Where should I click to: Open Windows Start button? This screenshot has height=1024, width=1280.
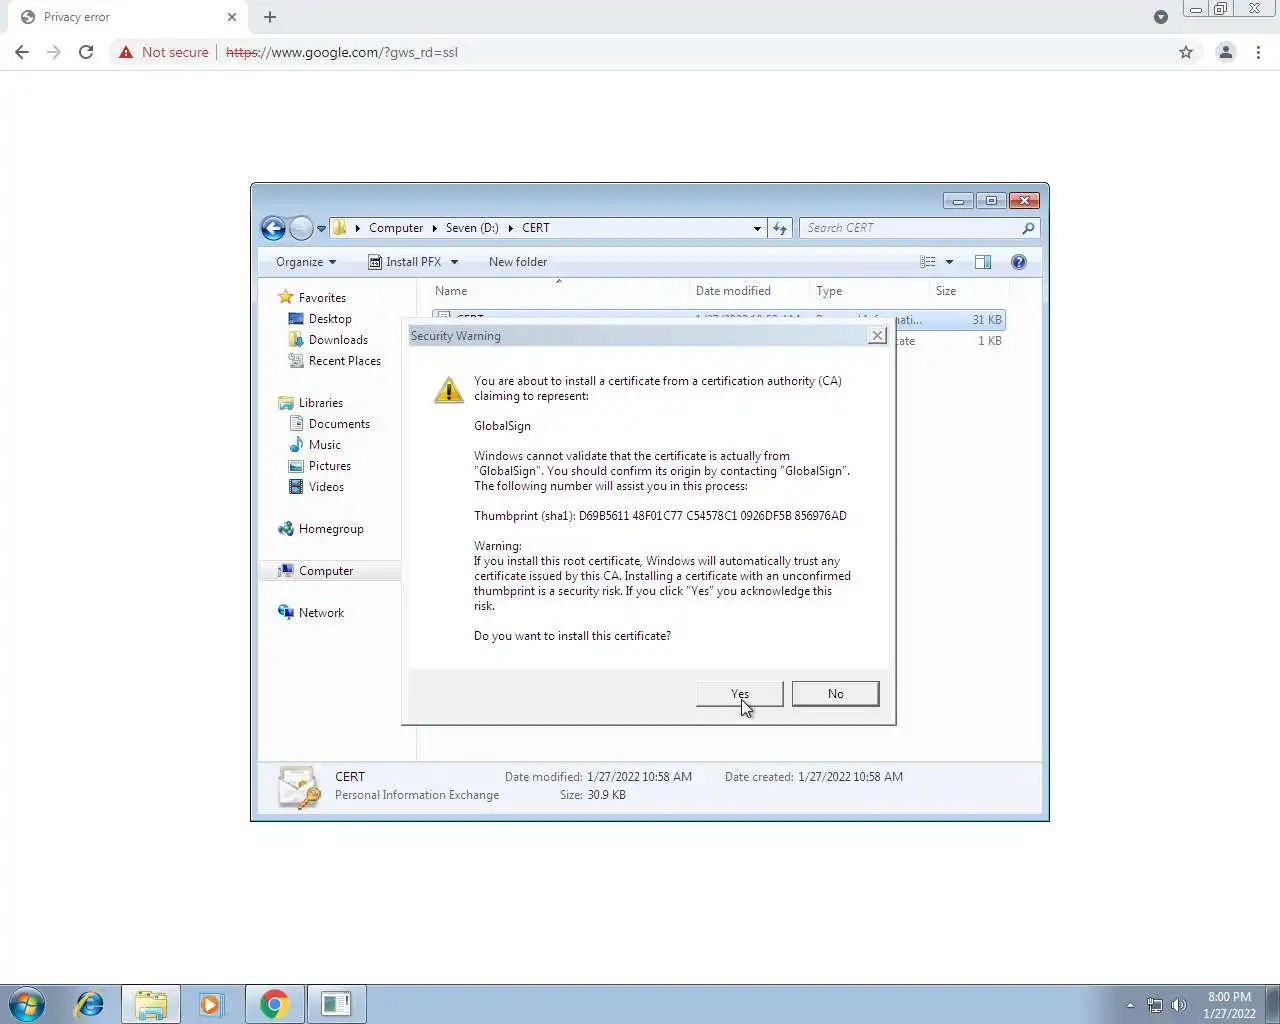point(27,1004)
